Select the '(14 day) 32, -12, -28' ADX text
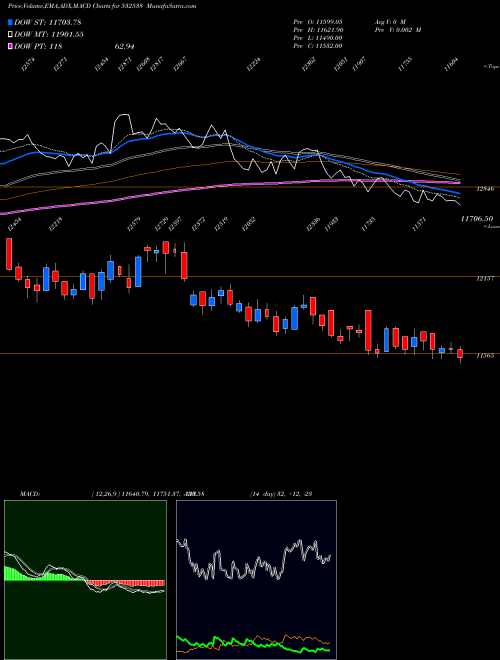500x660 pixels. point(281,494)
